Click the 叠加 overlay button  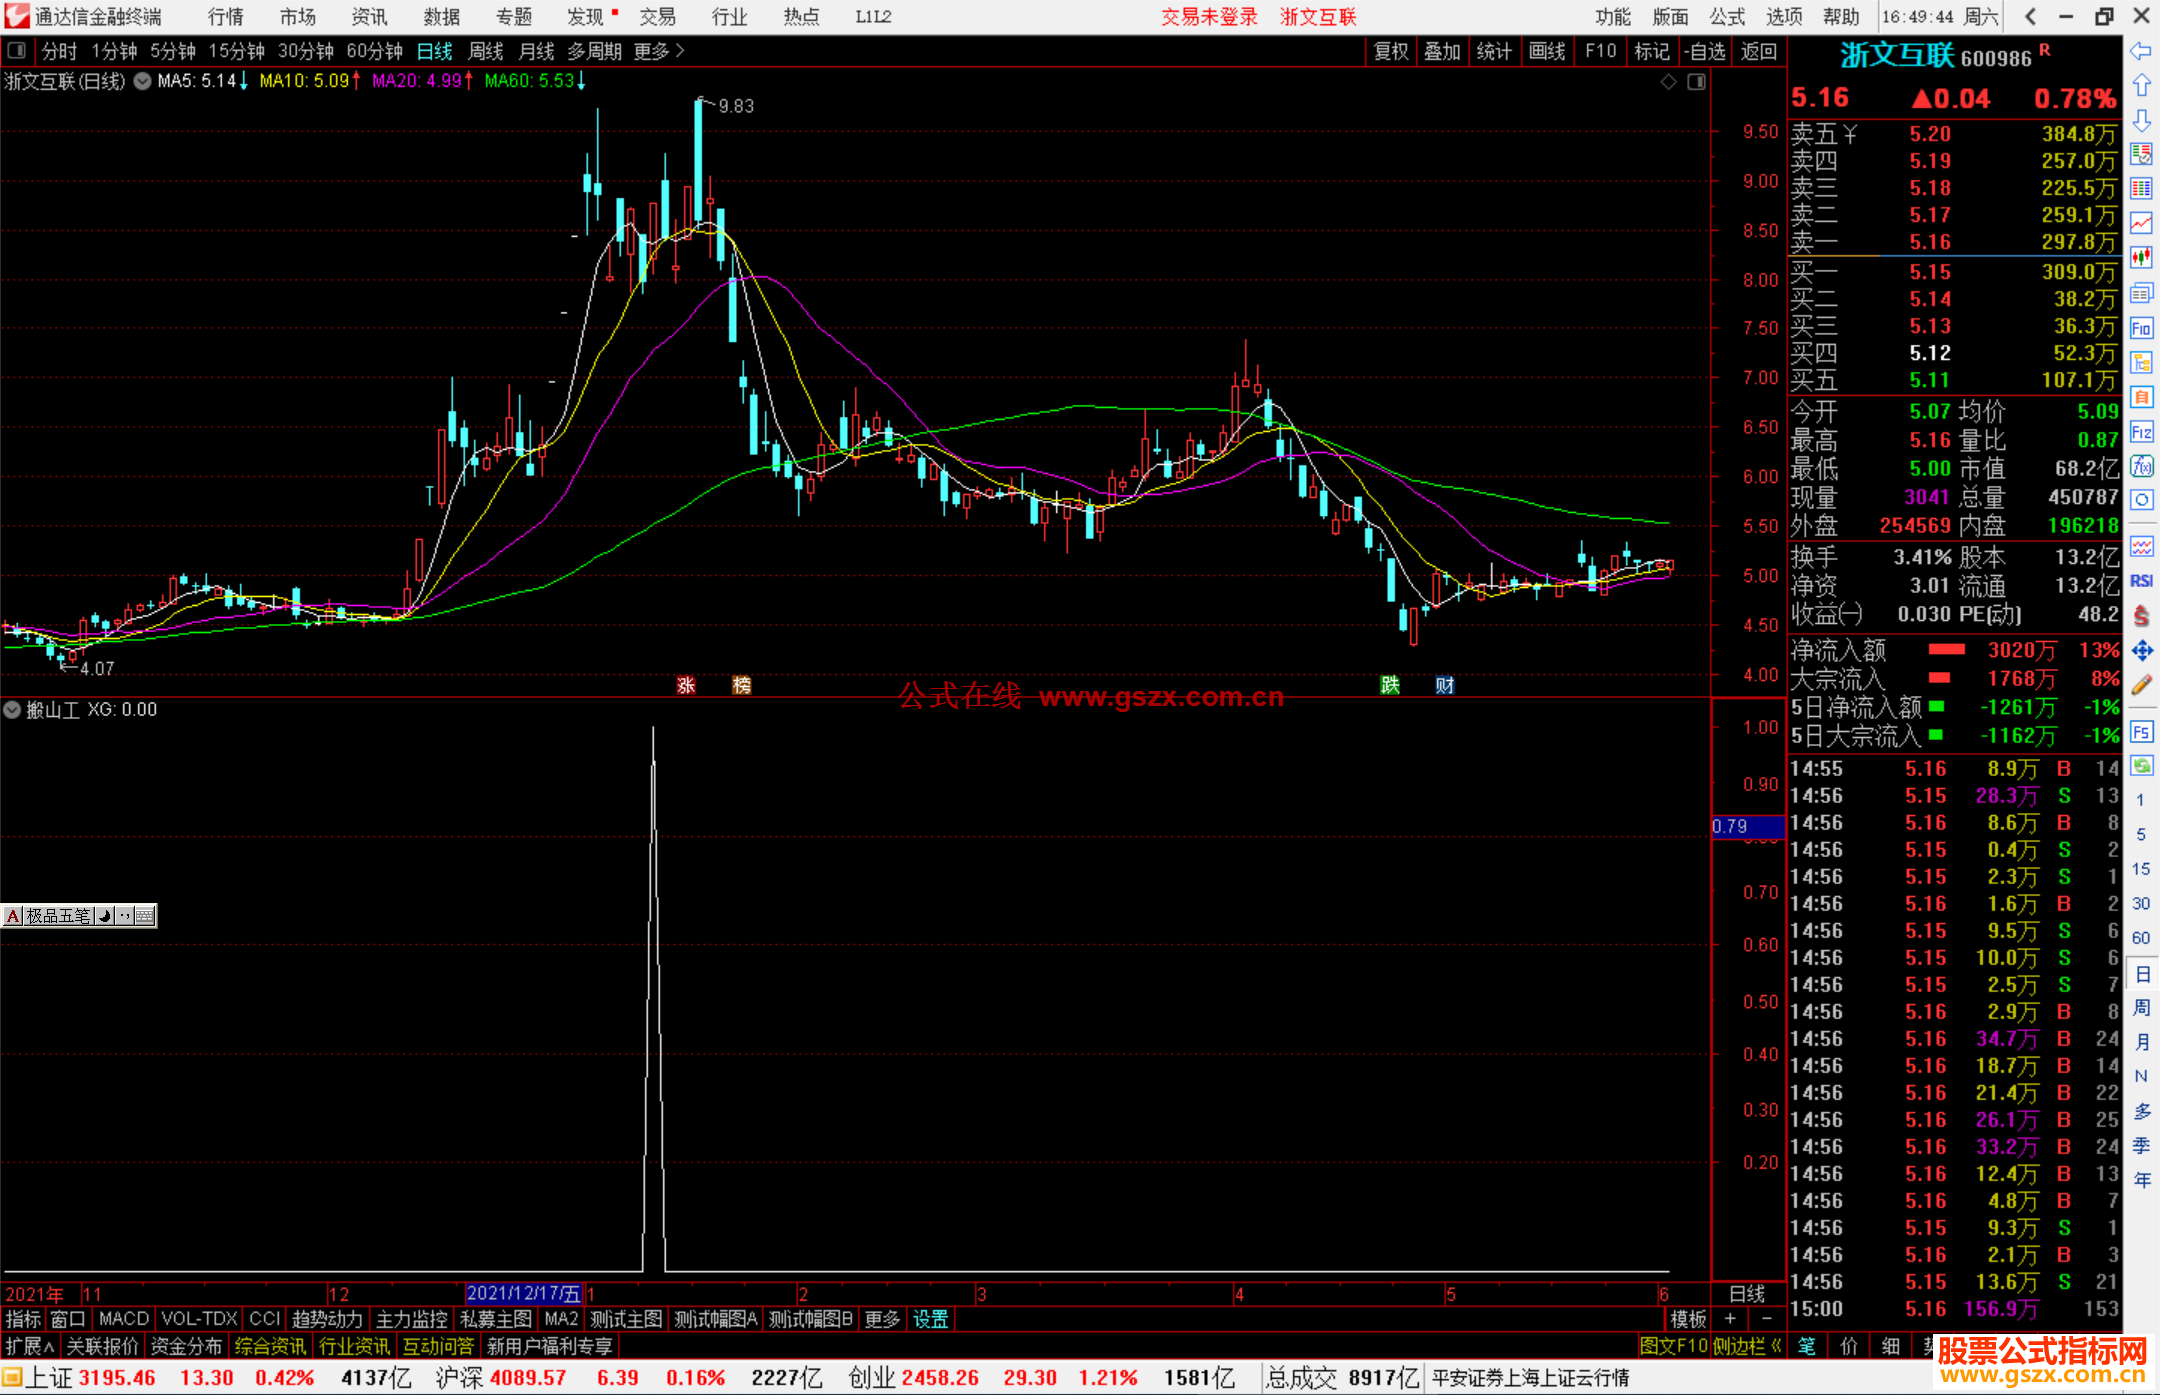click(1443, 51)
